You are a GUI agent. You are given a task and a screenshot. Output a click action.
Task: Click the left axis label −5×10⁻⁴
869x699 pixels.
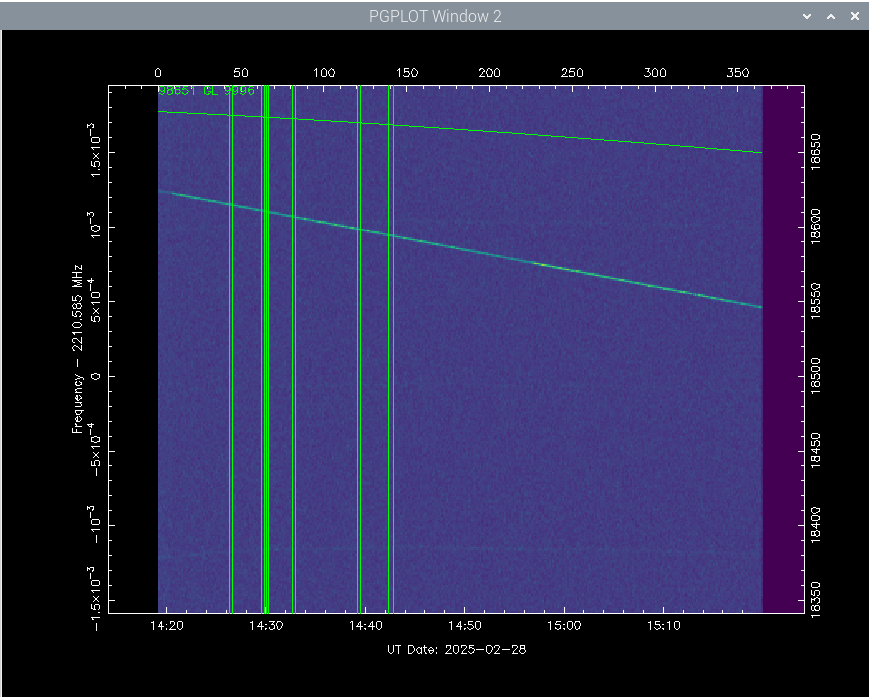(94, 449)
